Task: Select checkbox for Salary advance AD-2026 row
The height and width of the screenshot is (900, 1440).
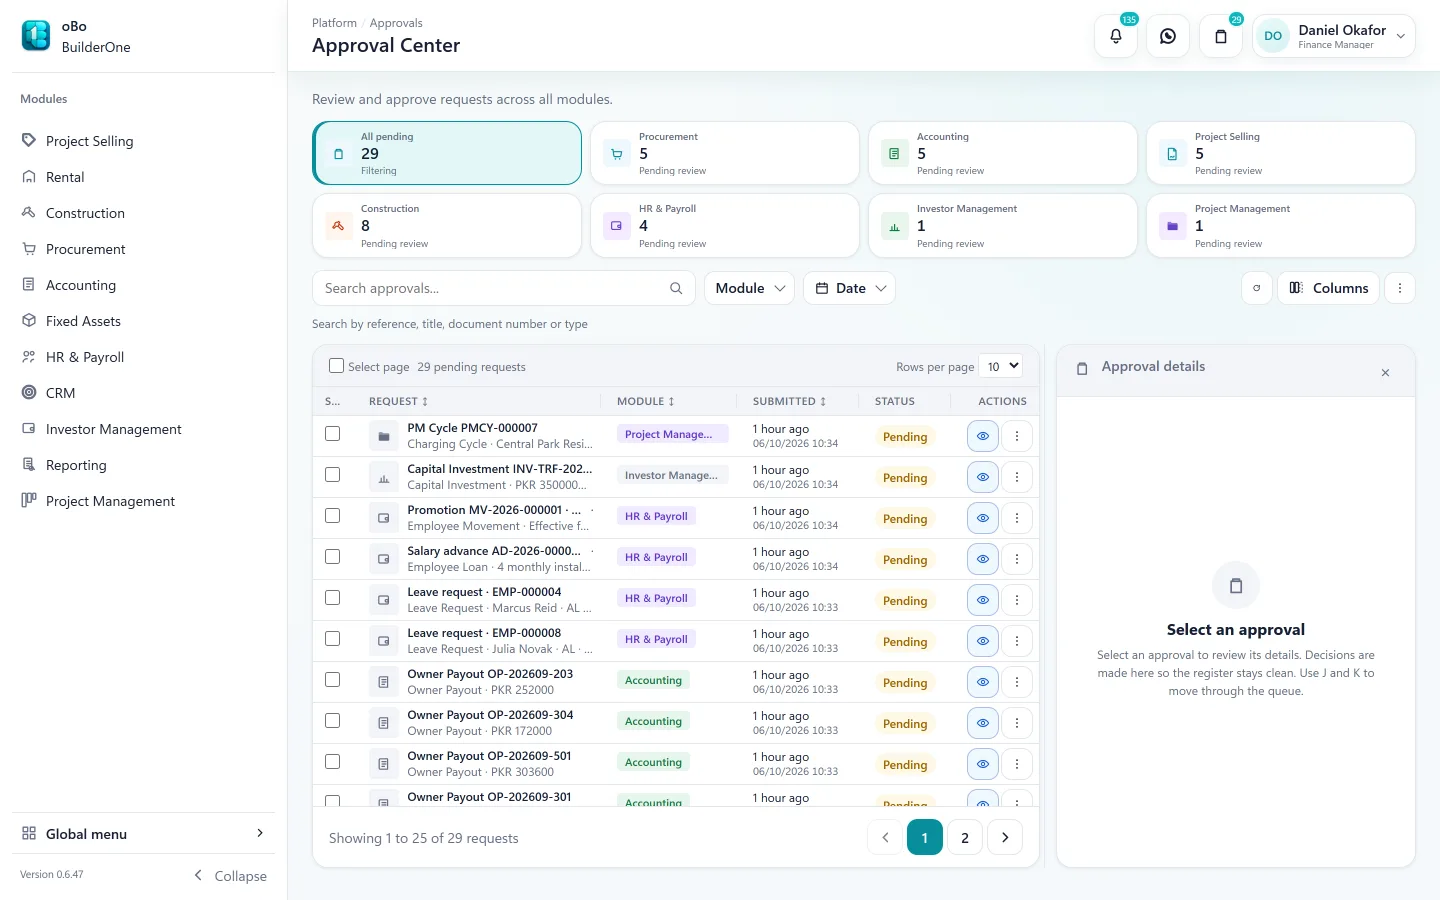Action: [x=333, y=557]
